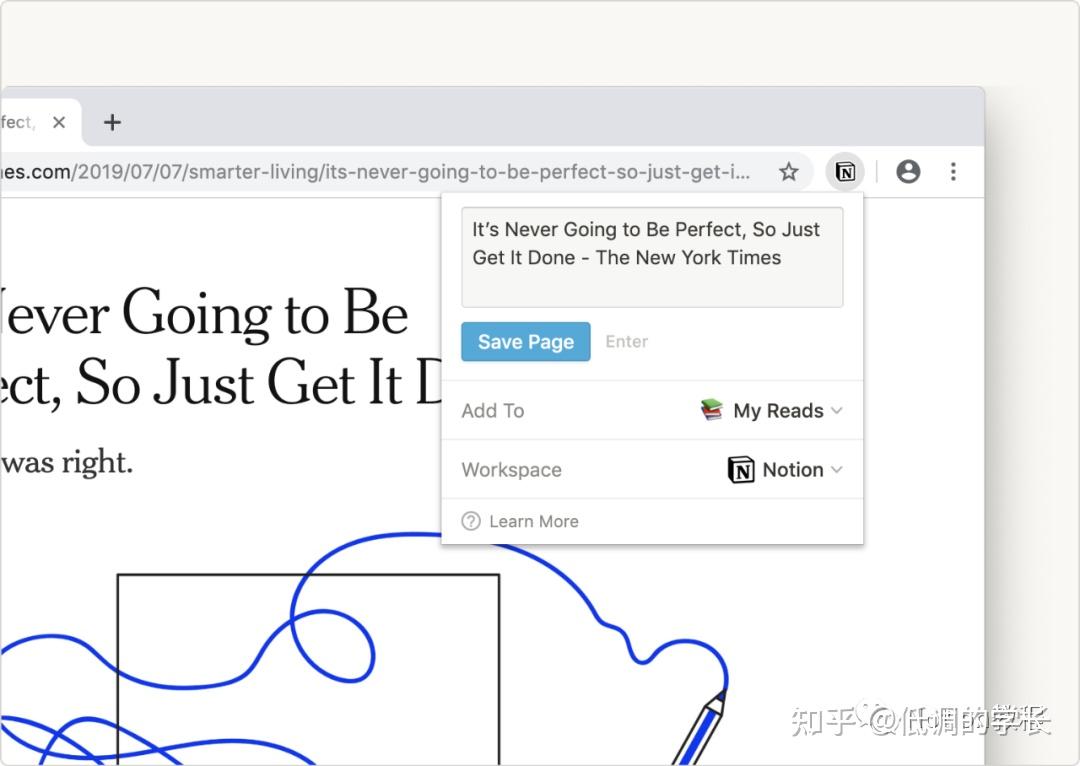1080x766 pixels.
Task: Click the article headline text
Action: click(200, 315)
